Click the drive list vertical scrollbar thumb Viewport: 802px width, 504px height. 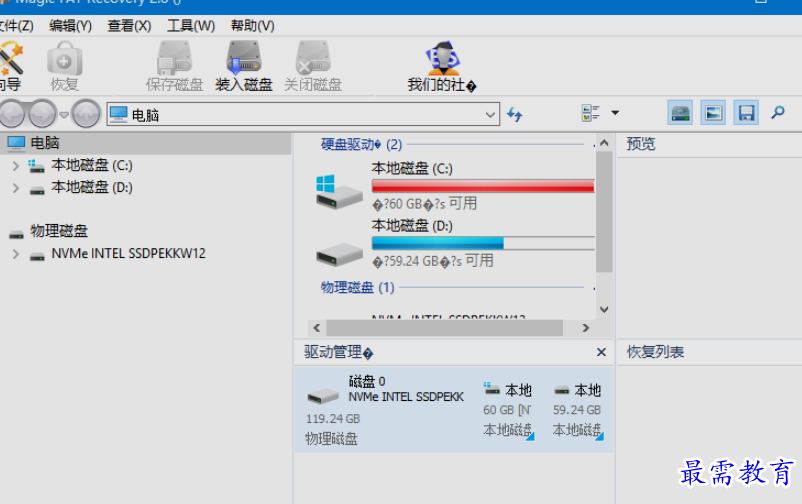tap(604, 211)
